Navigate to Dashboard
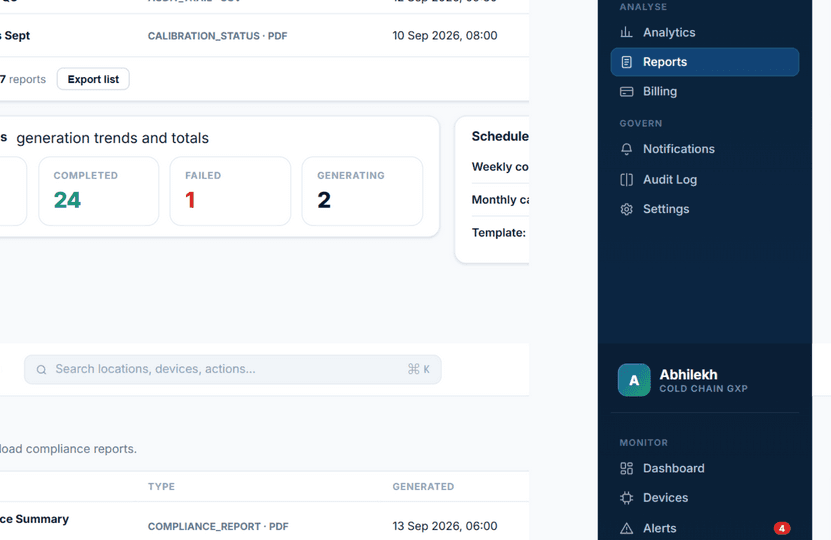831x540 pixels. tap(704, 468)
